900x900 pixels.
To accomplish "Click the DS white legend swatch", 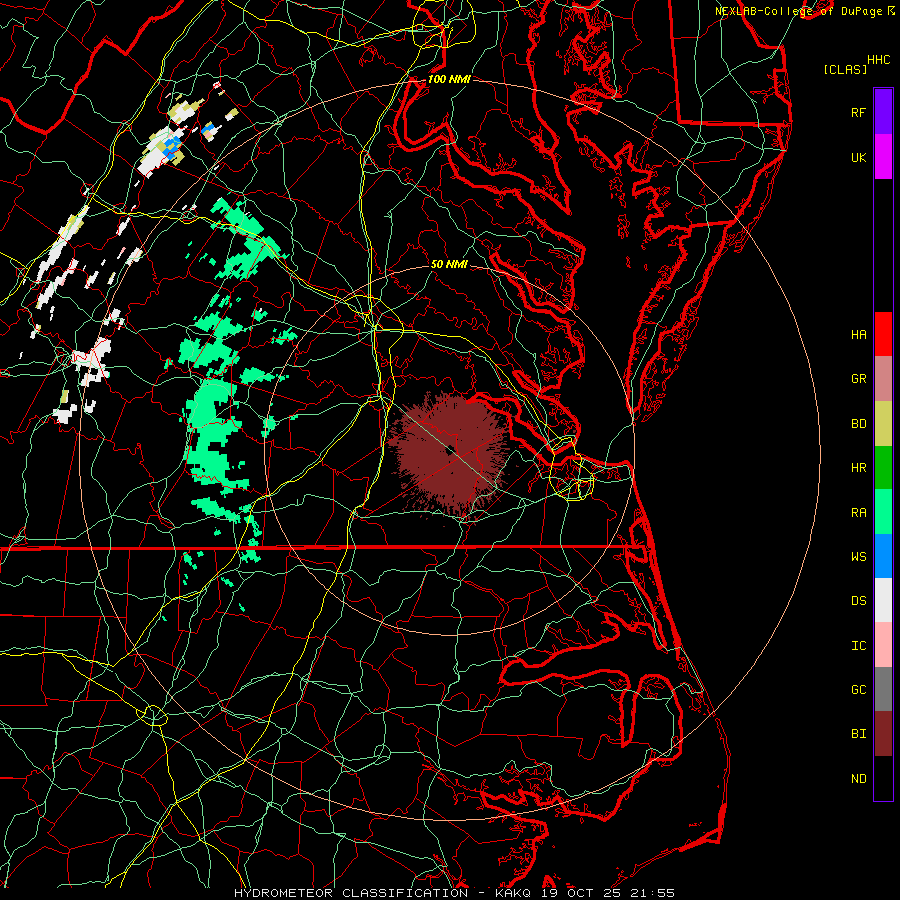I will pyautogui.click(x=883, y=600).
